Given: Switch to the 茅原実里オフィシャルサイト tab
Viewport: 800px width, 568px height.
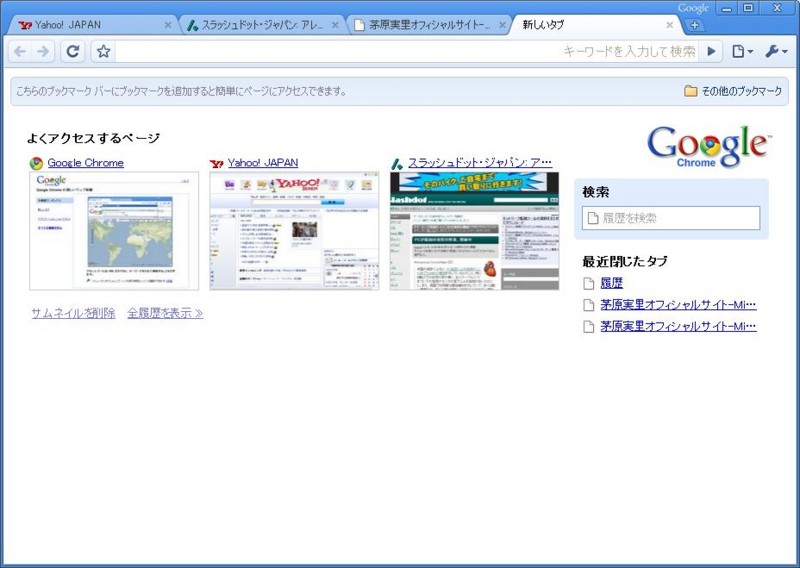Looking at the screenshot, I should pos(429,24).
